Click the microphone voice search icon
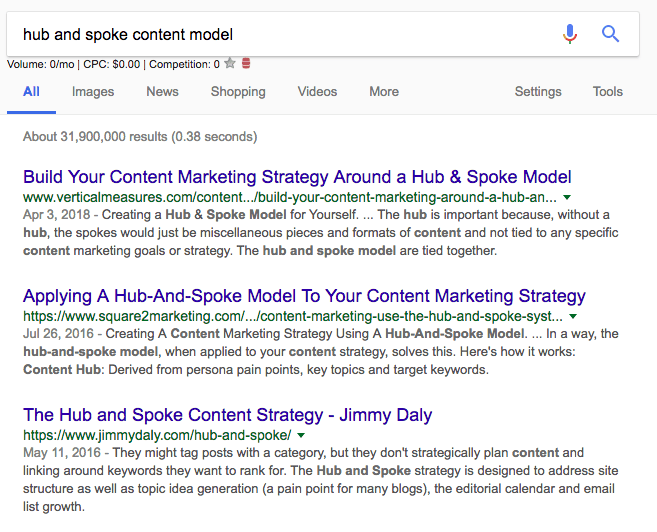Screen dimensions: 657x532 pyautogui.click(x=570, y=34)
